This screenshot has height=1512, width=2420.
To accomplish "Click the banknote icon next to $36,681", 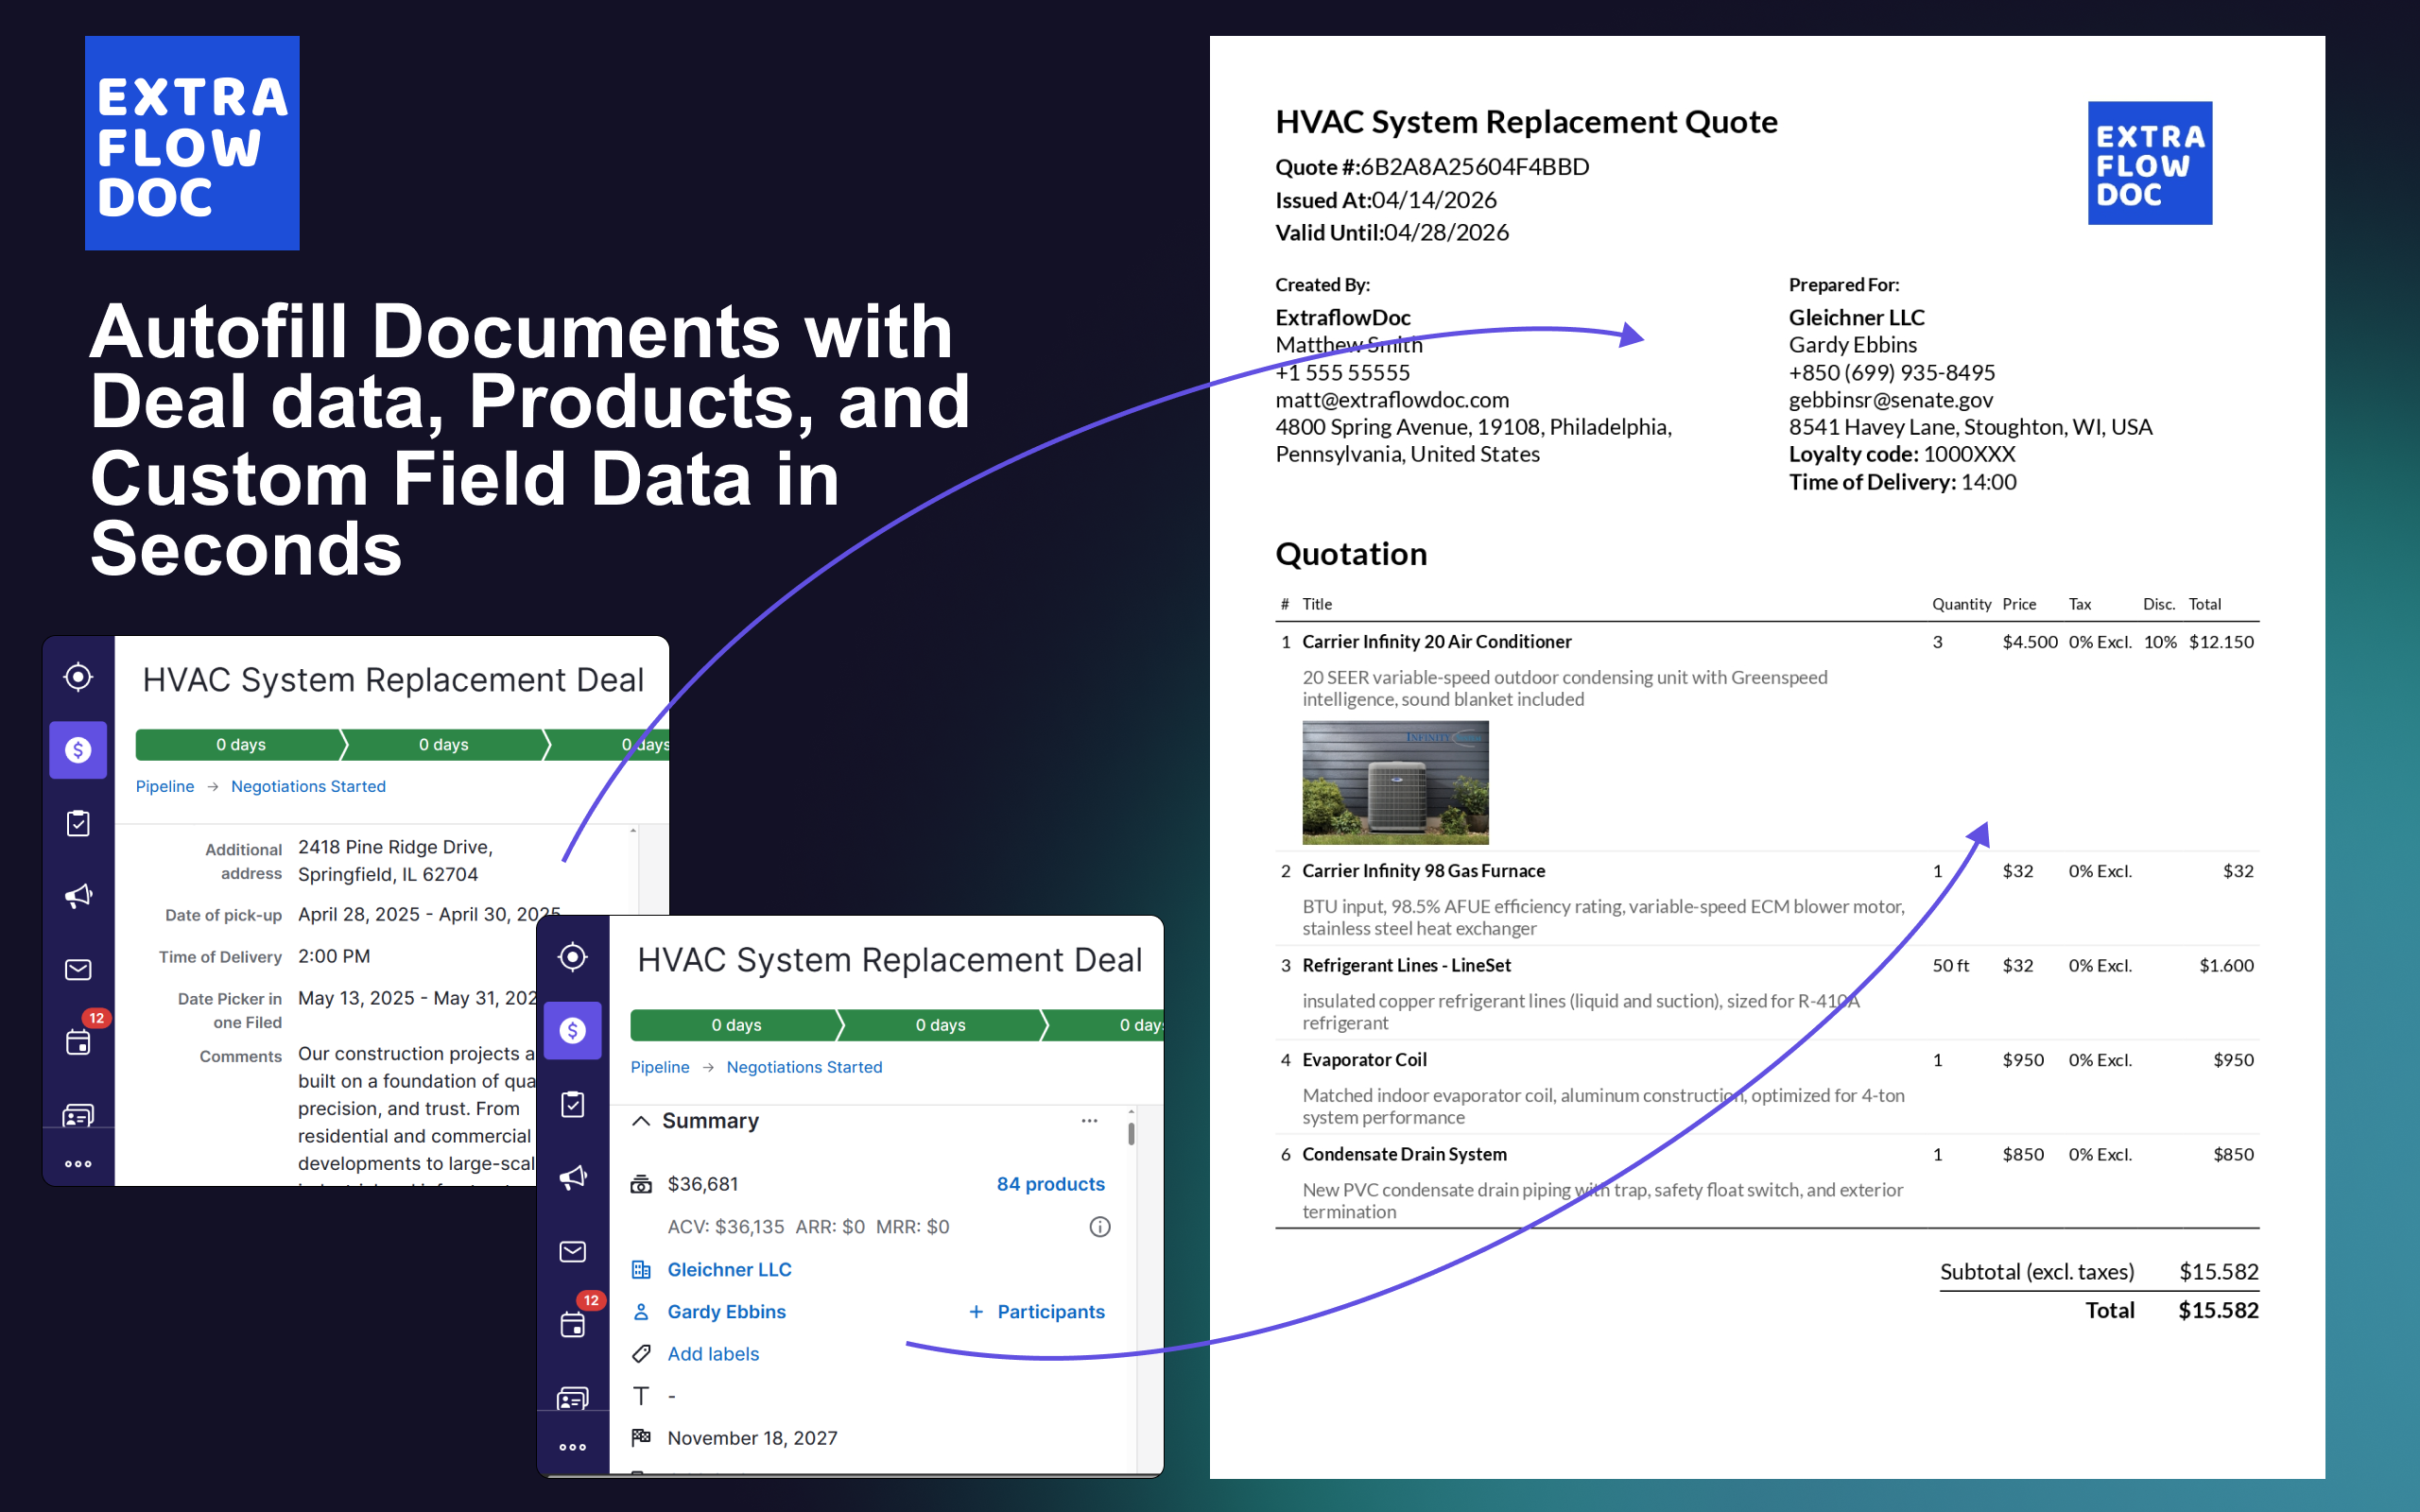I will [641, 1183].
